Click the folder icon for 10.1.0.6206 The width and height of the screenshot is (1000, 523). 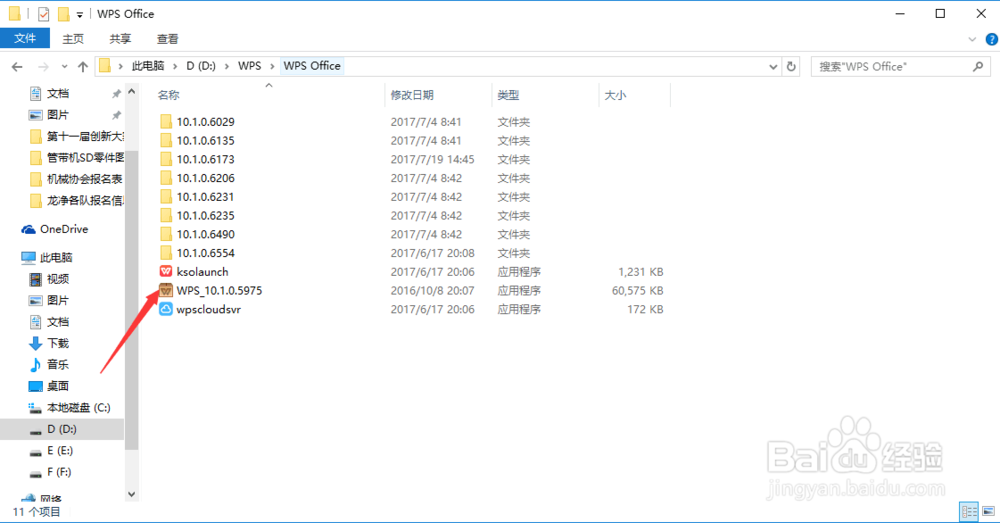coord(166,178)
